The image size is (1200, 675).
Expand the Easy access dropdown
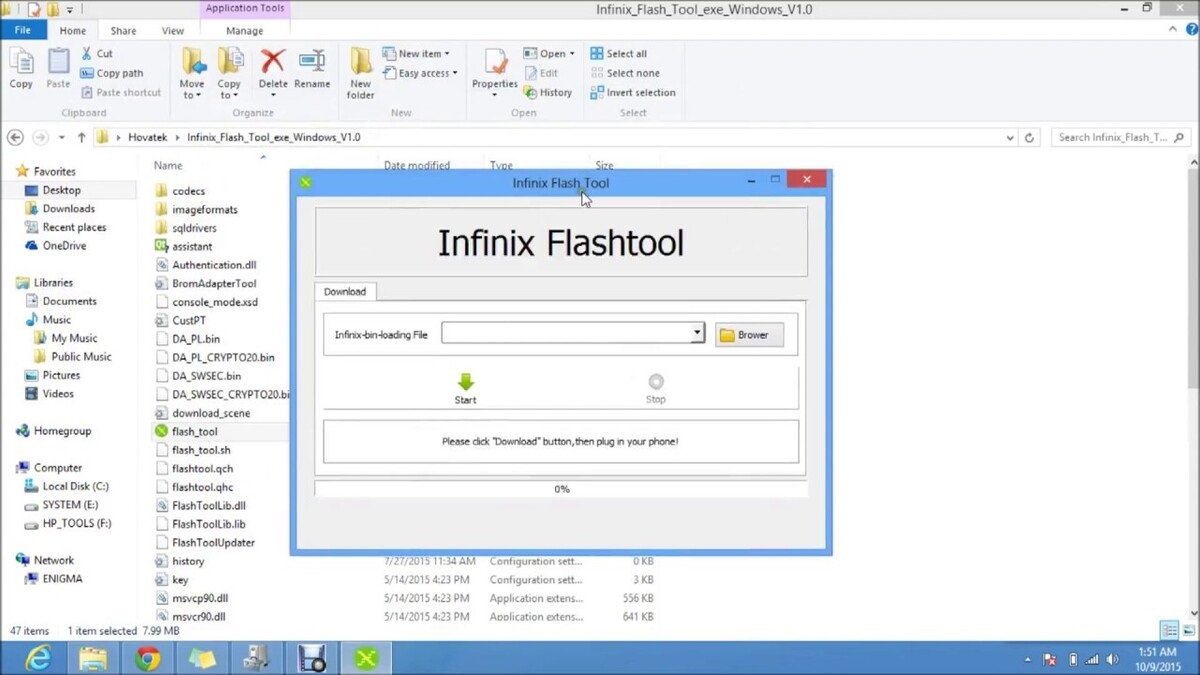coord(420,73)
